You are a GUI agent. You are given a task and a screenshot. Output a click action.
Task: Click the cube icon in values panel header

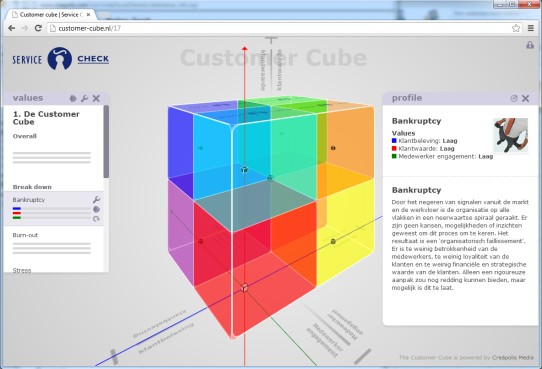73,98
